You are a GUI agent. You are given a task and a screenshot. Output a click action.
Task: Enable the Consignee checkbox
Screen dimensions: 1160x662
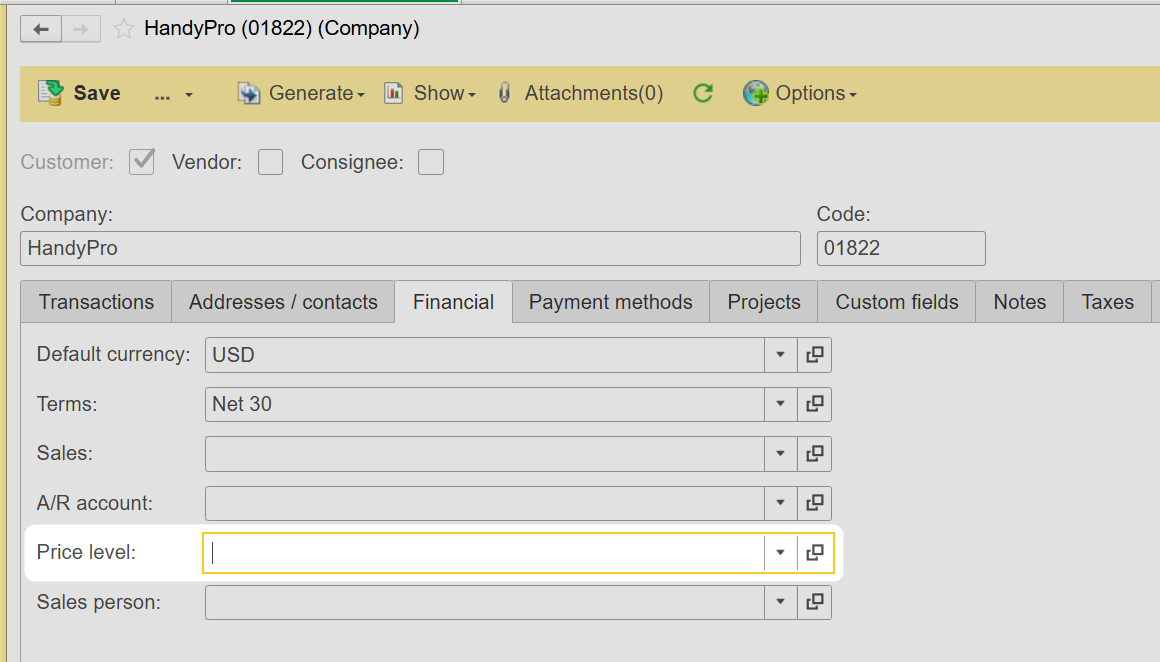(431, 162)
